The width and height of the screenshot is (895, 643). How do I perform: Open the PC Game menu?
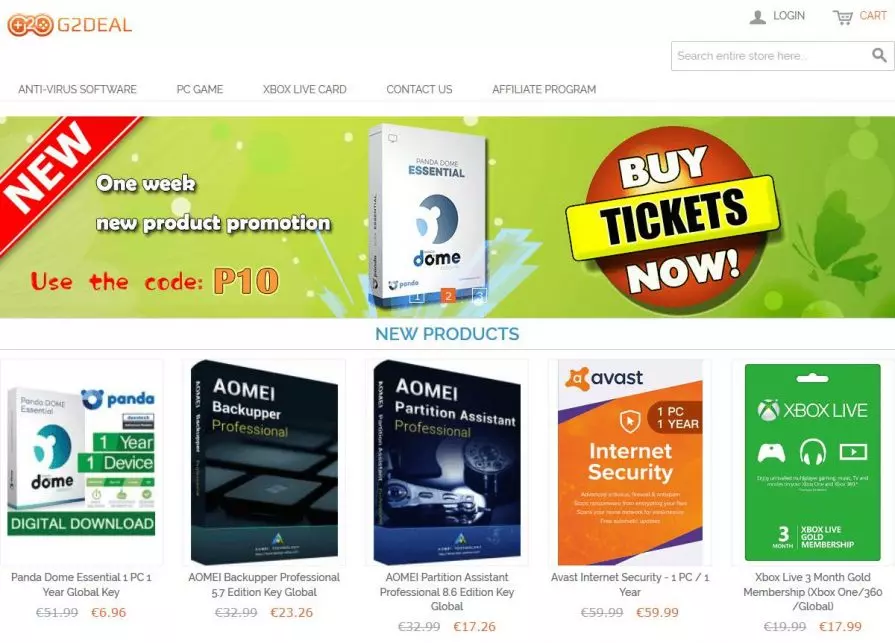(200, 90)
